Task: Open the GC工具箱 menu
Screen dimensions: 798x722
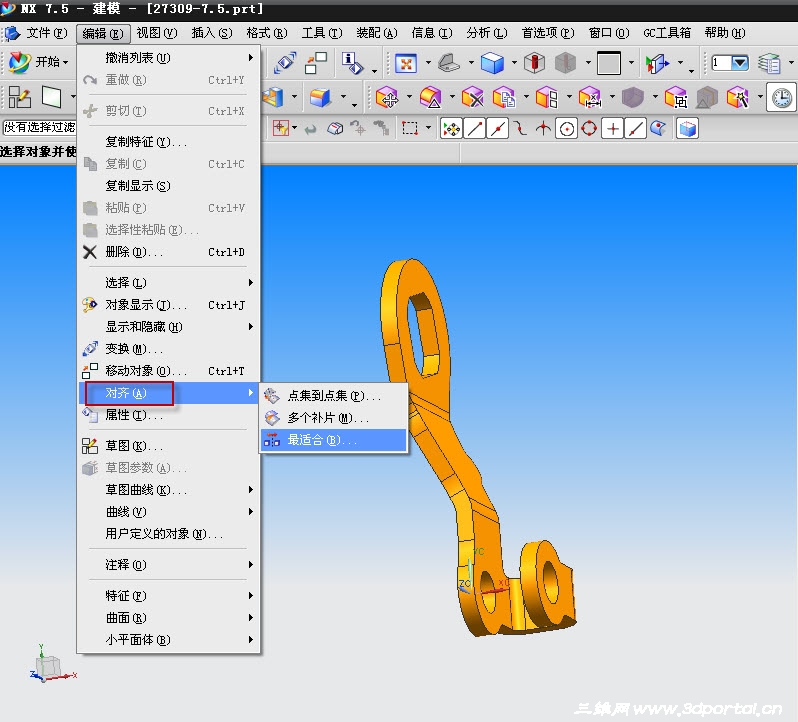Action: click(x=667, y=33)
